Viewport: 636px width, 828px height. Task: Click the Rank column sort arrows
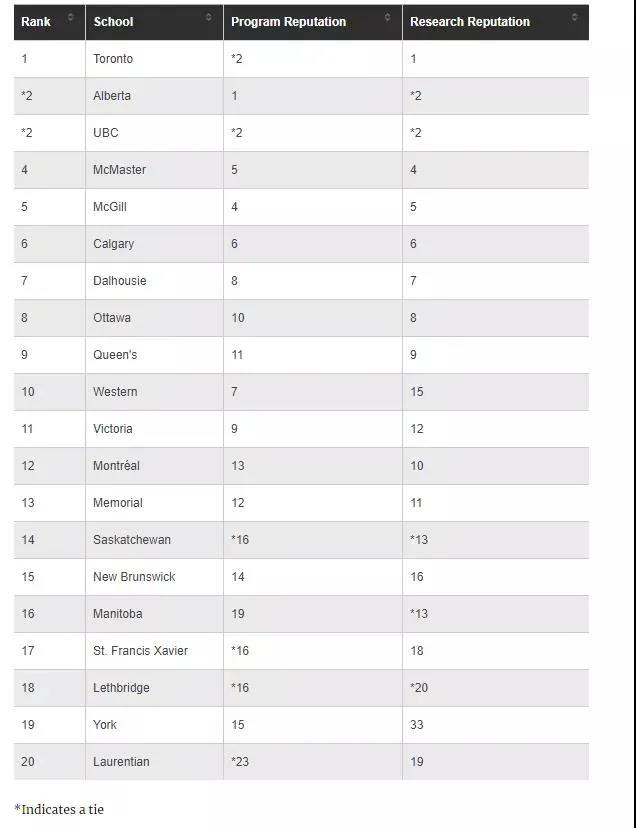[x=70, y=17]
